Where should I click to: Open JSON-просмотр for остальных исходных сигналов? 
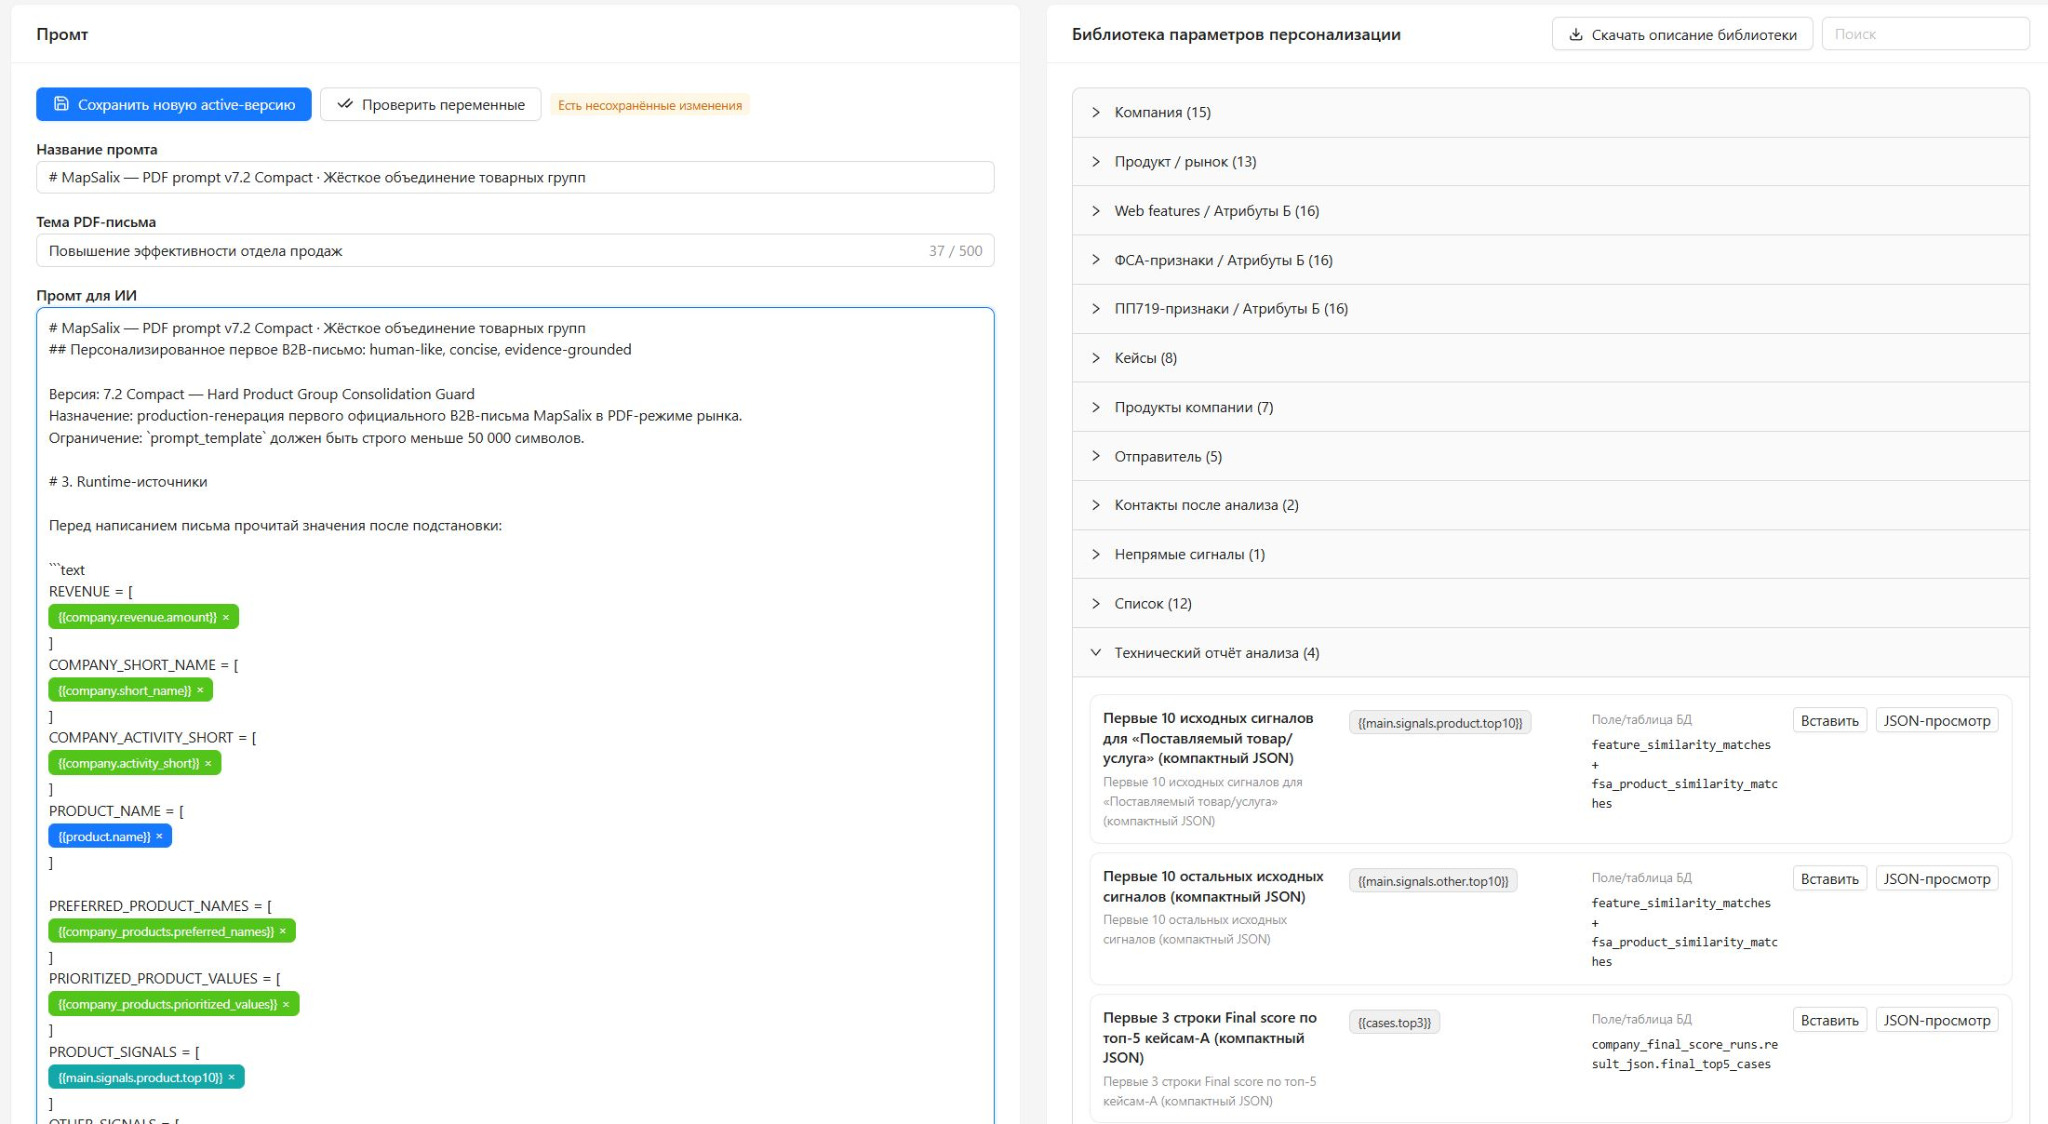pos(1936,879)
